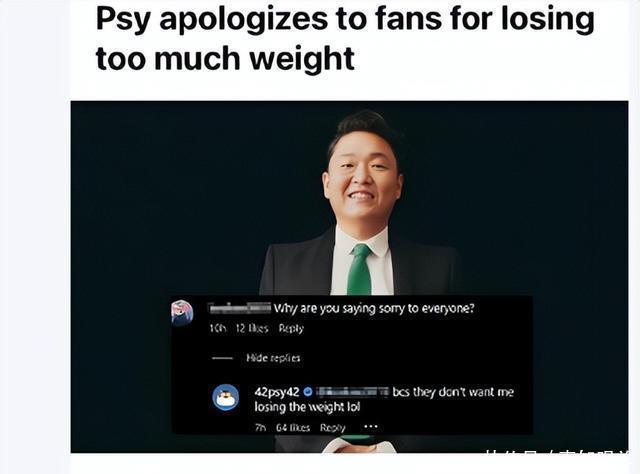This screenshot has width=640, height=474.
Task: Click the blurred username of the first commenter
Action: [x=239, y=308]
